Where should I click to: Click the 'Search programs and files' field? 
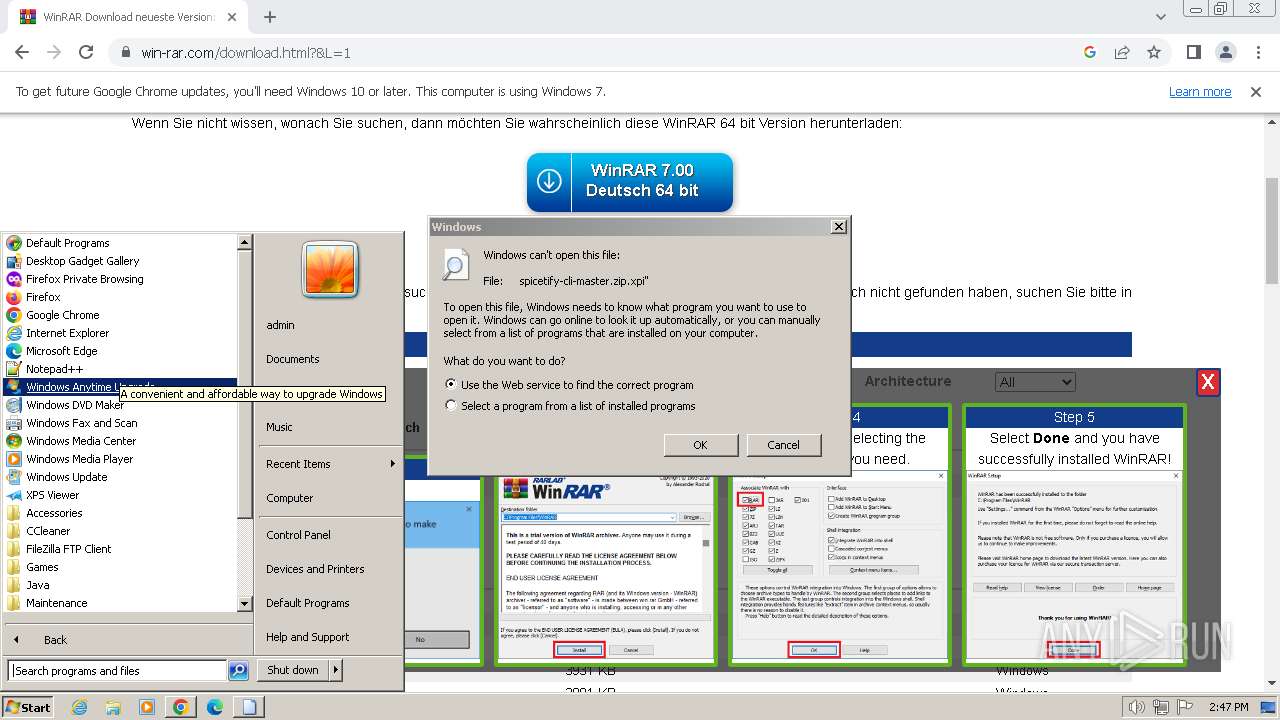click(x=117, y=671)
